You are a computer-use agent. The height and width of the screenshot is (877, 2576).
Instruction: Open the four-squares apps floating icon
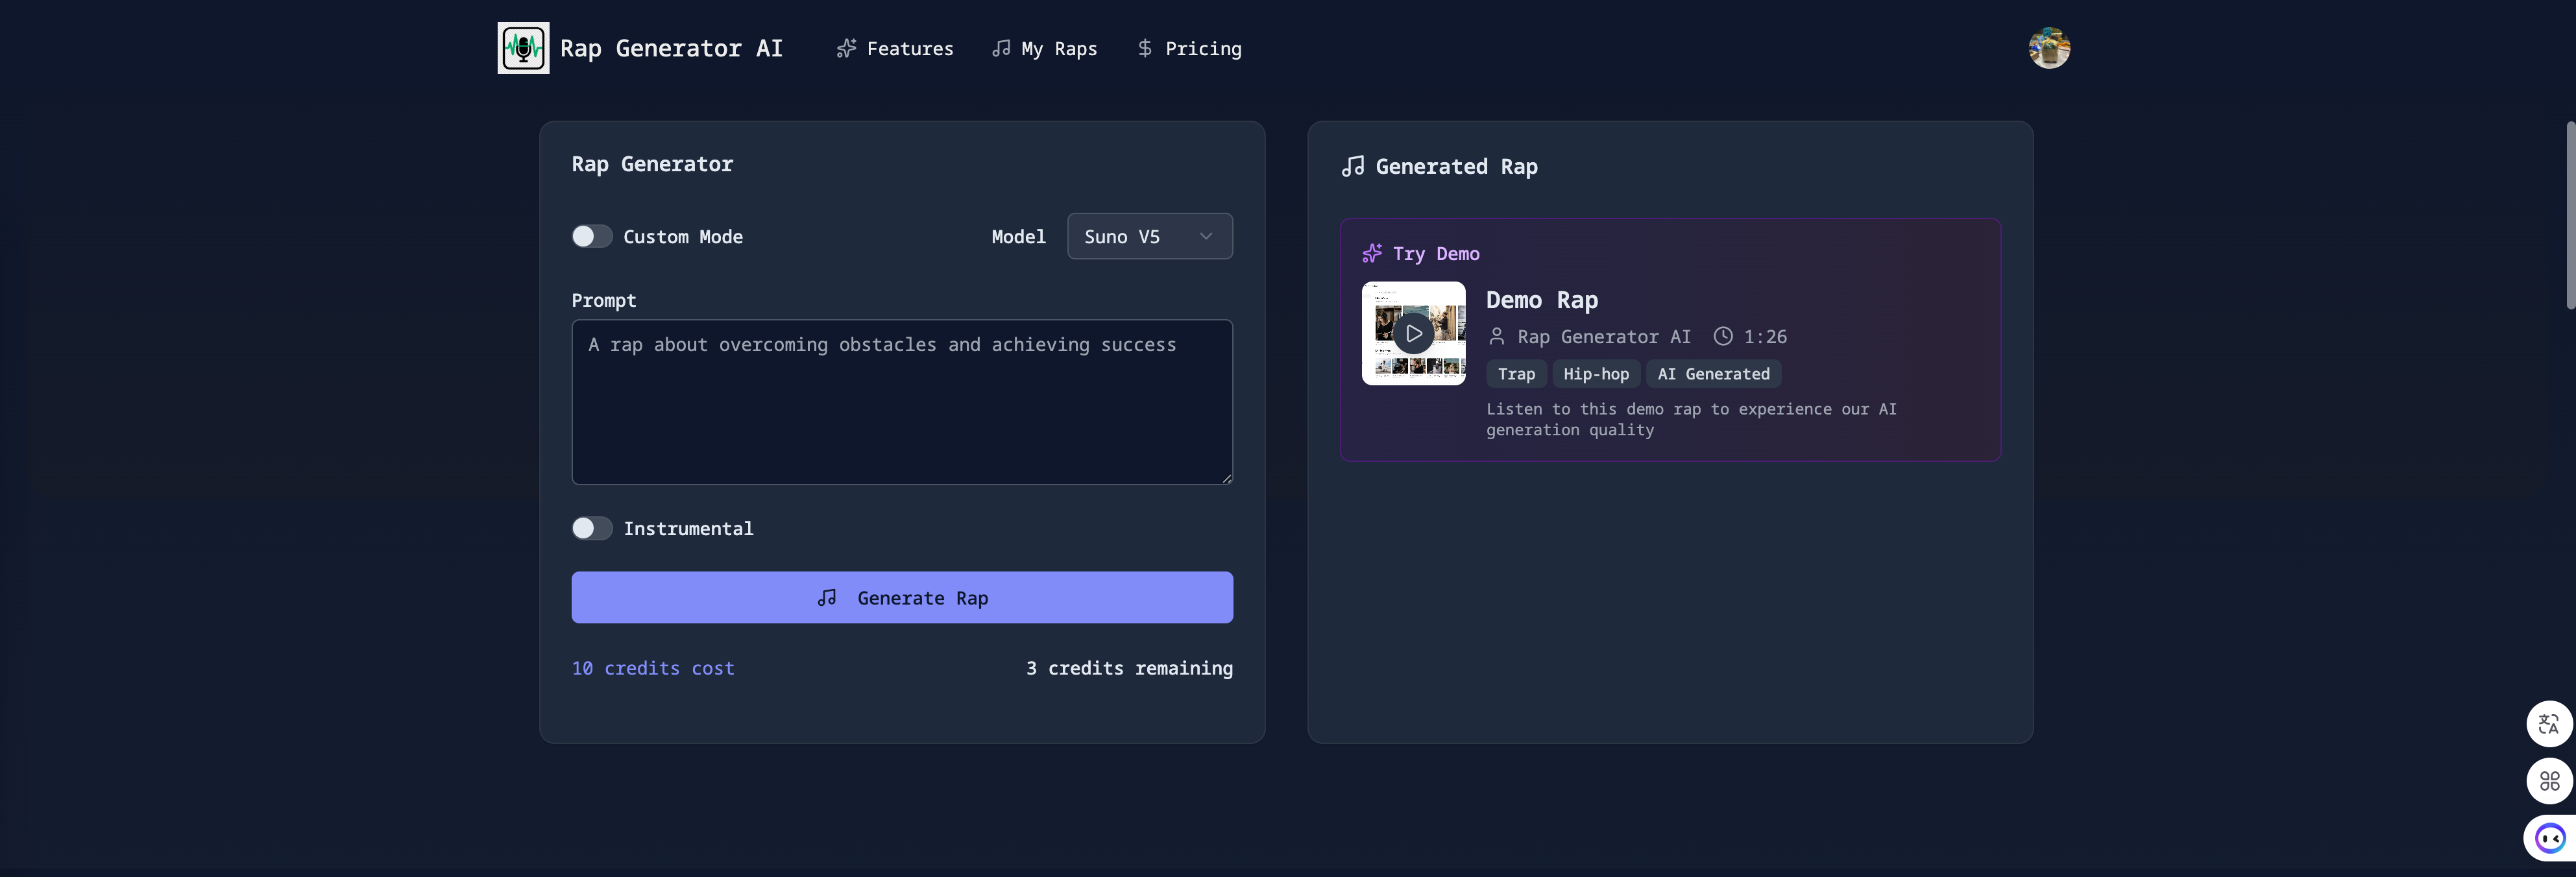click(2548, 781)
